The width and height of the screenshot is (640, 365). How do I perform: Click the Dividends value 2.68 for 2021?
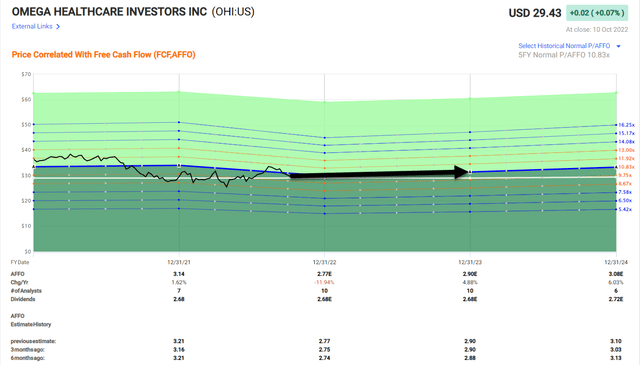point(179,299)
